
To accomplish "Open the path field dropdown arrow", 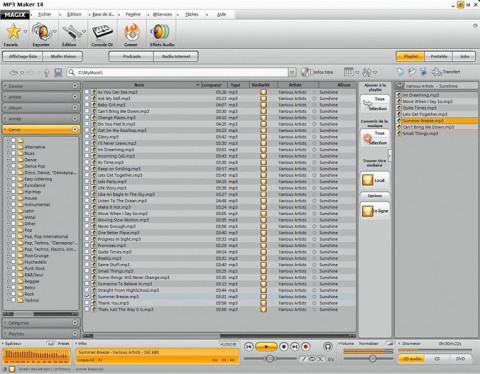I will click(292, 72).
